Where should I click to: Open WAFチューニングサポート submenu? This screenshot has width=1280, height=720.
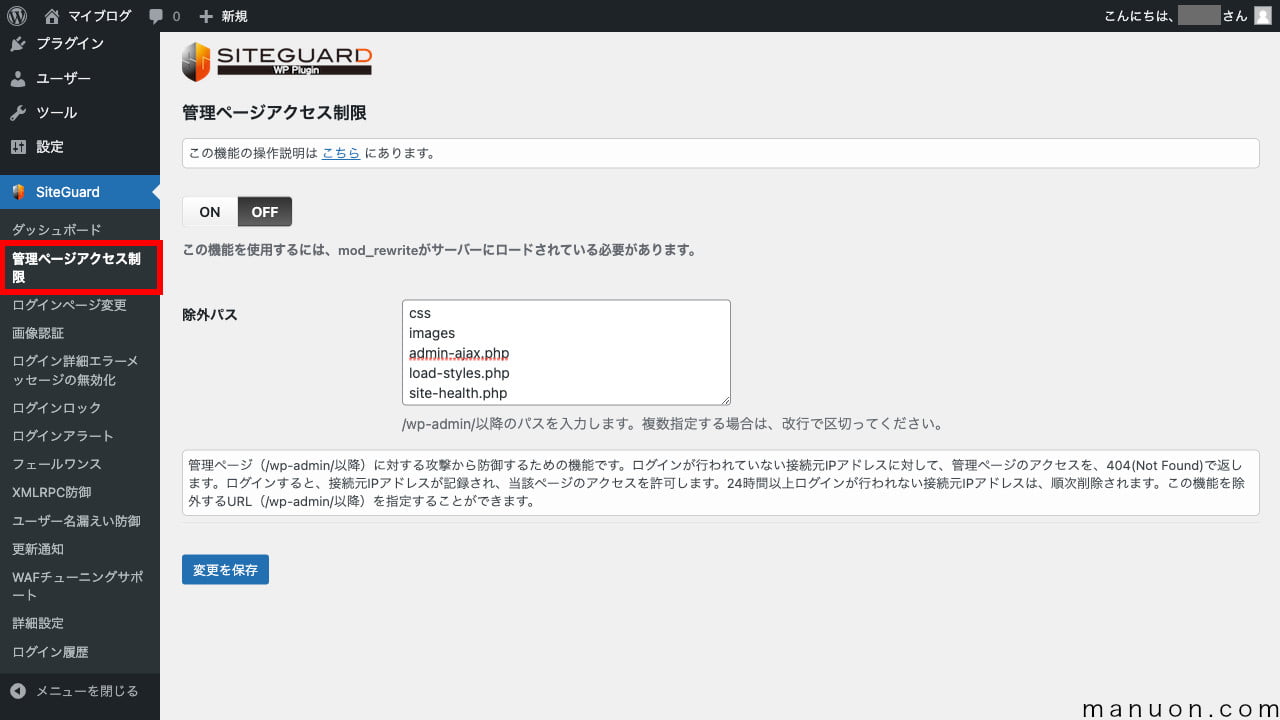(x=77, y=586)
